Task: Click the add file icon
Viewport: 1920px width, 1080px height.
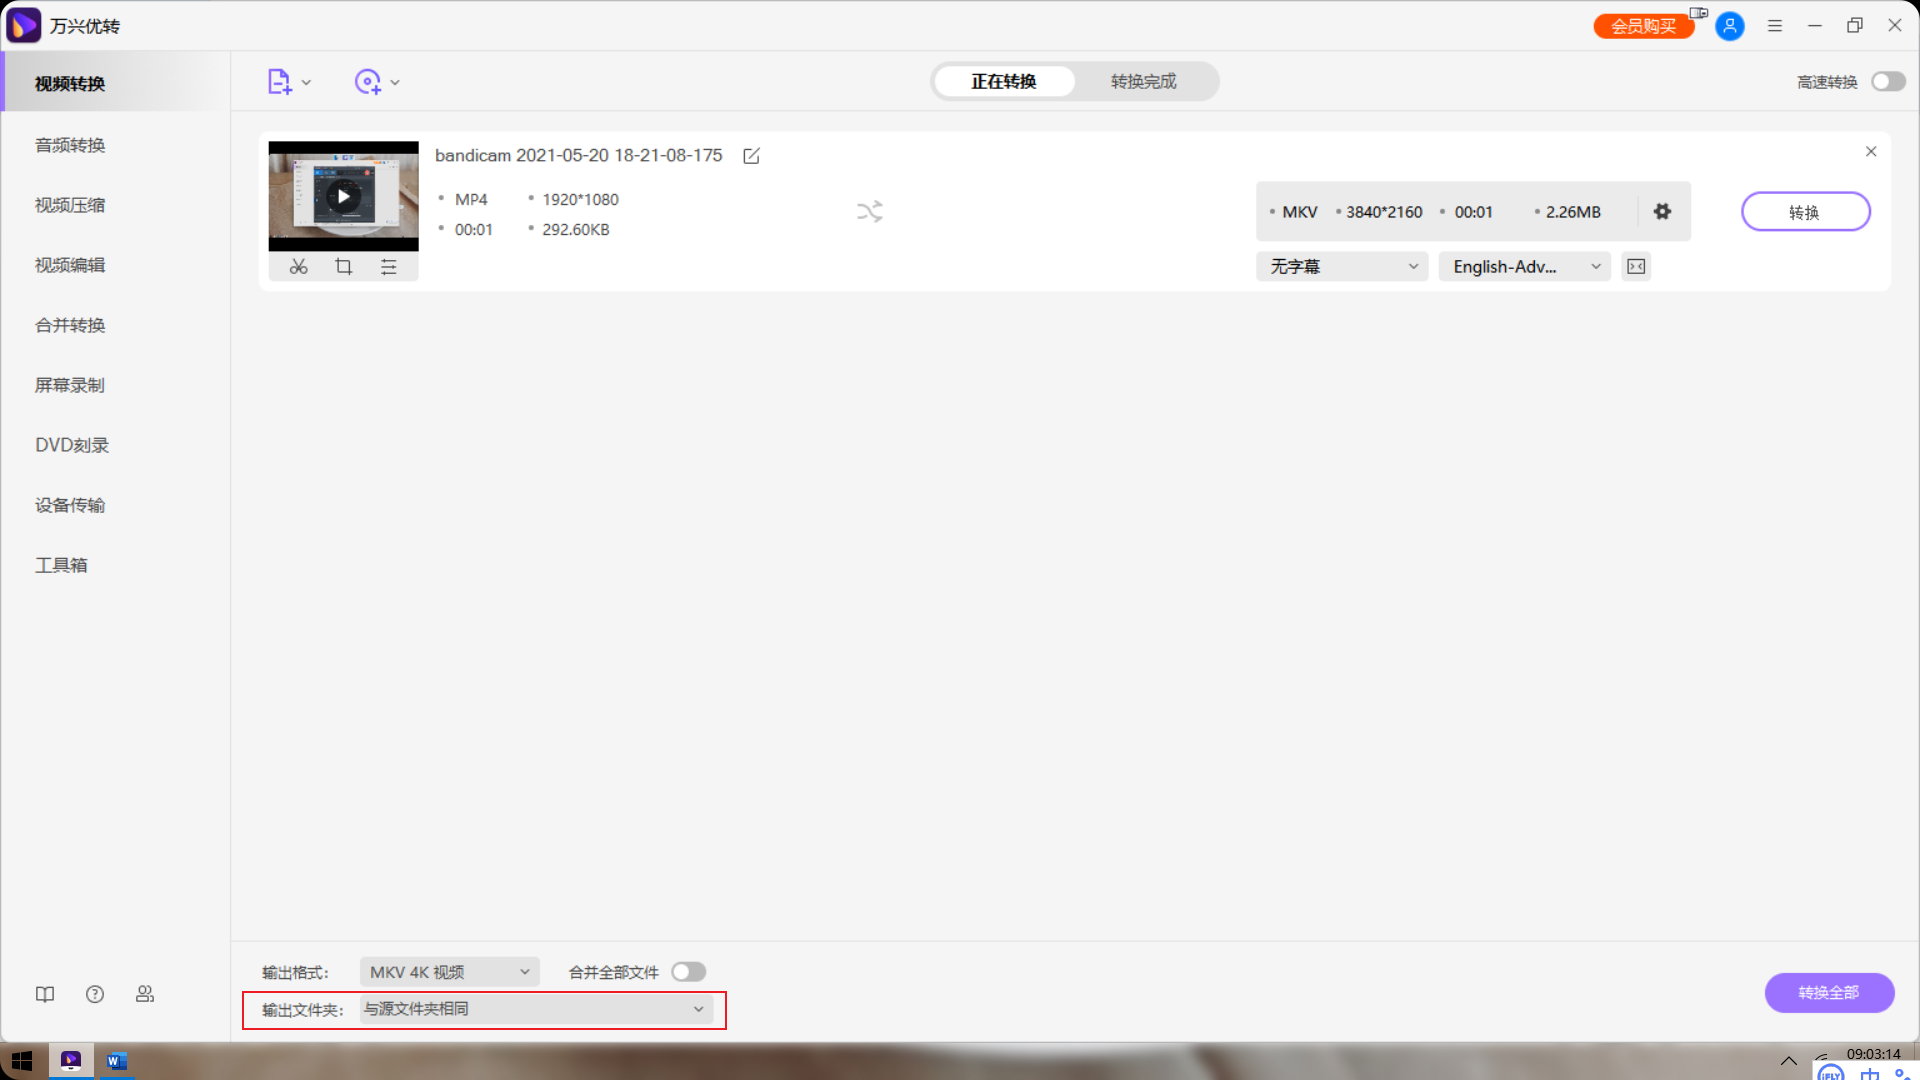Action: coord(279,82)
